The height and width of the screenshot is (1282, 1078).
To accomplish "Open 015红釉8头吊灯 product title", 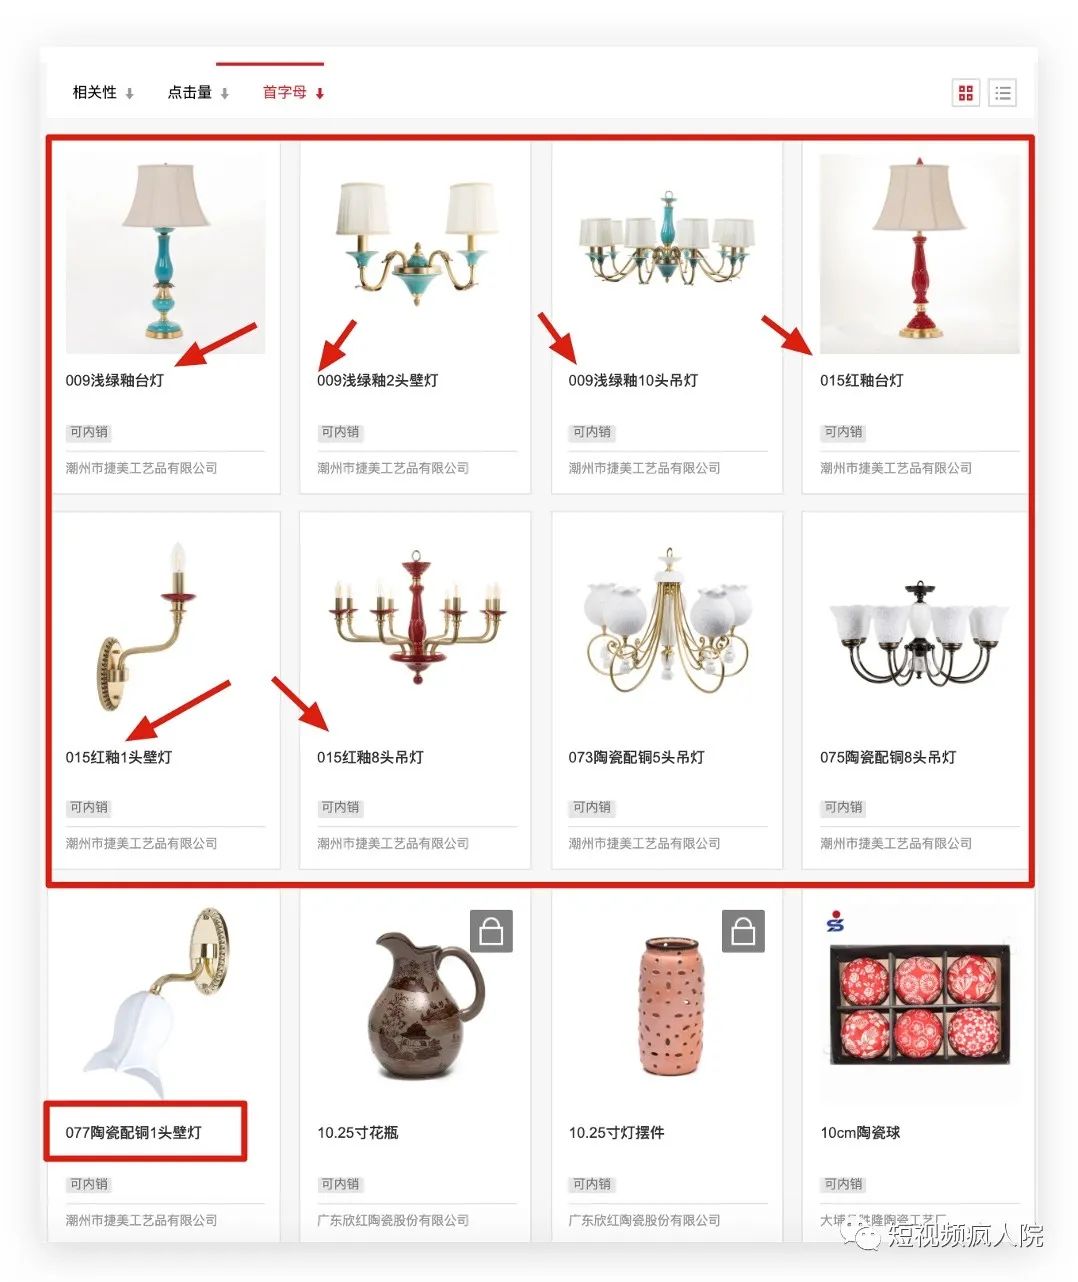I will coord(370,757).
